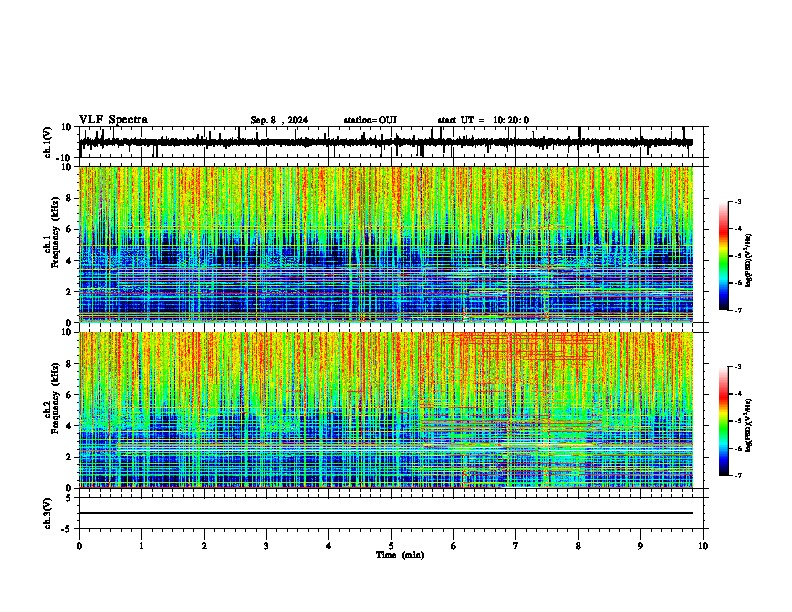Select the ch.2 "Frequency (kHz)" axis label
Image resolution: width=792 pixels, height=612 pixels.
55,398
